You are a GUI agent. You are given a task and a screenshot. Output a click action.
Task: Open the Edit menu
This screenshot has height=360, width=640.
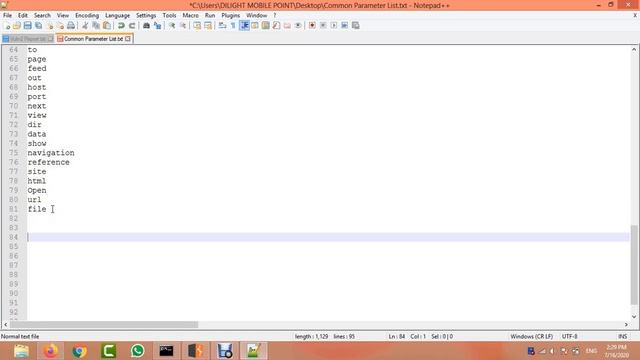[x=22, y=16]
